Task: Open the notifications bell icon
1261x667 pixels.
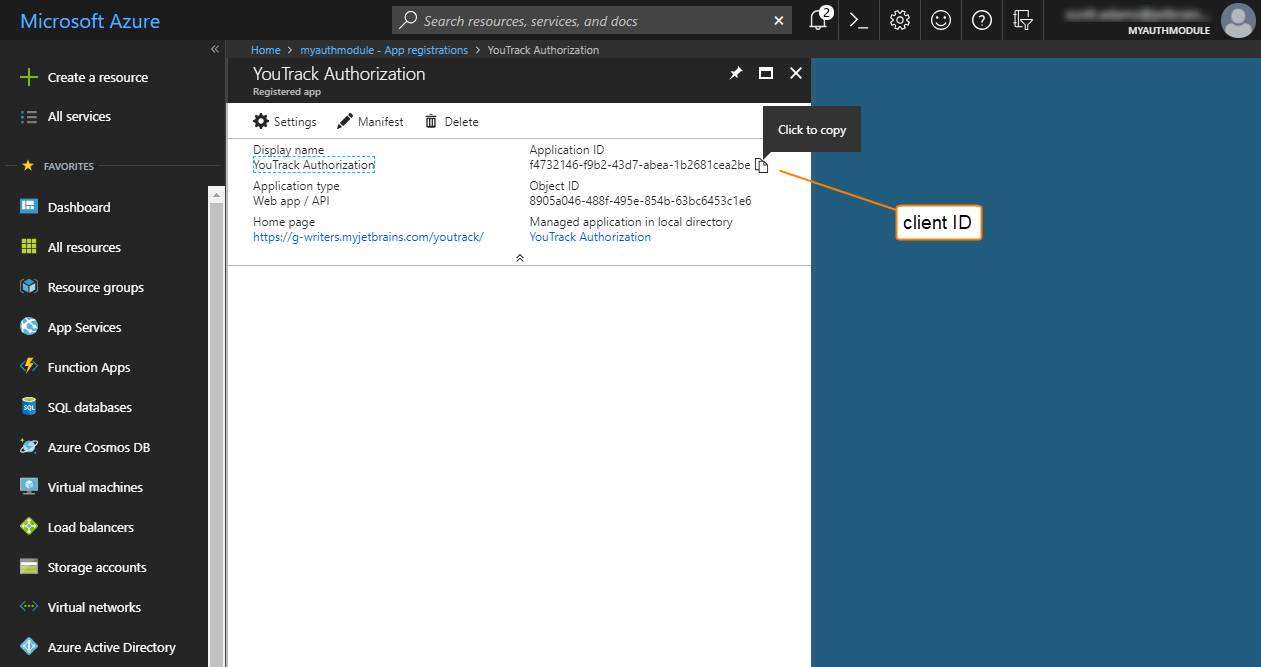Action: [x=819, y=20]
